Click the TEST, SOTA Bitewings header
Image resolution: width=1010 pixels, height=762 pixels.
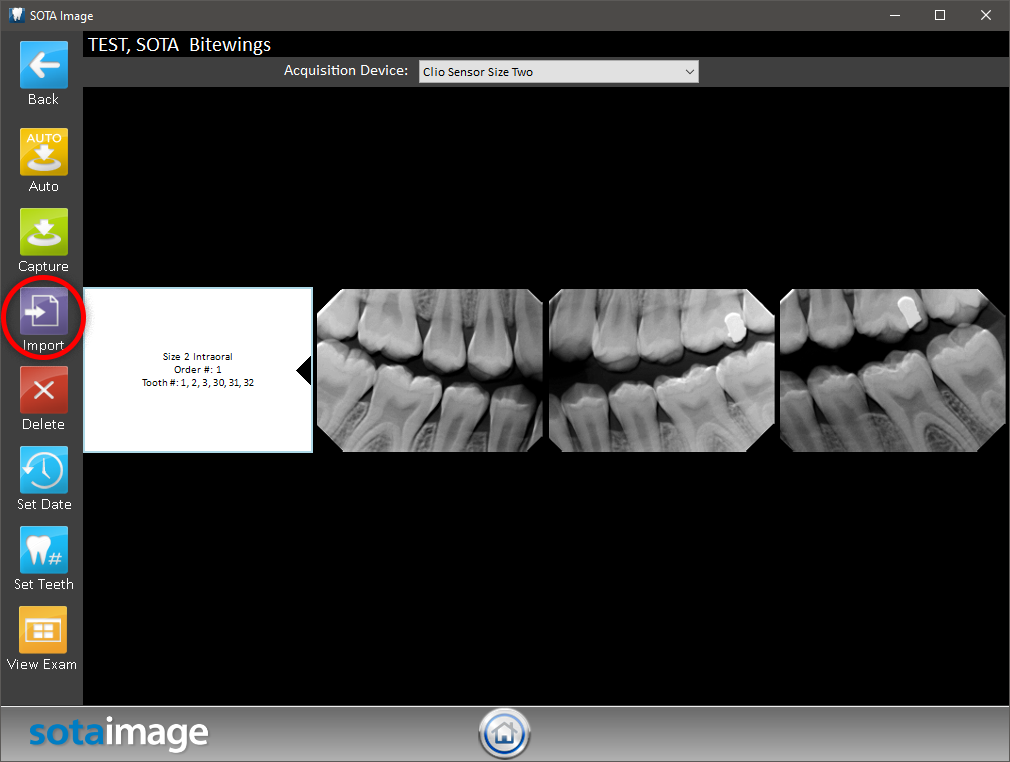(180, 45)
